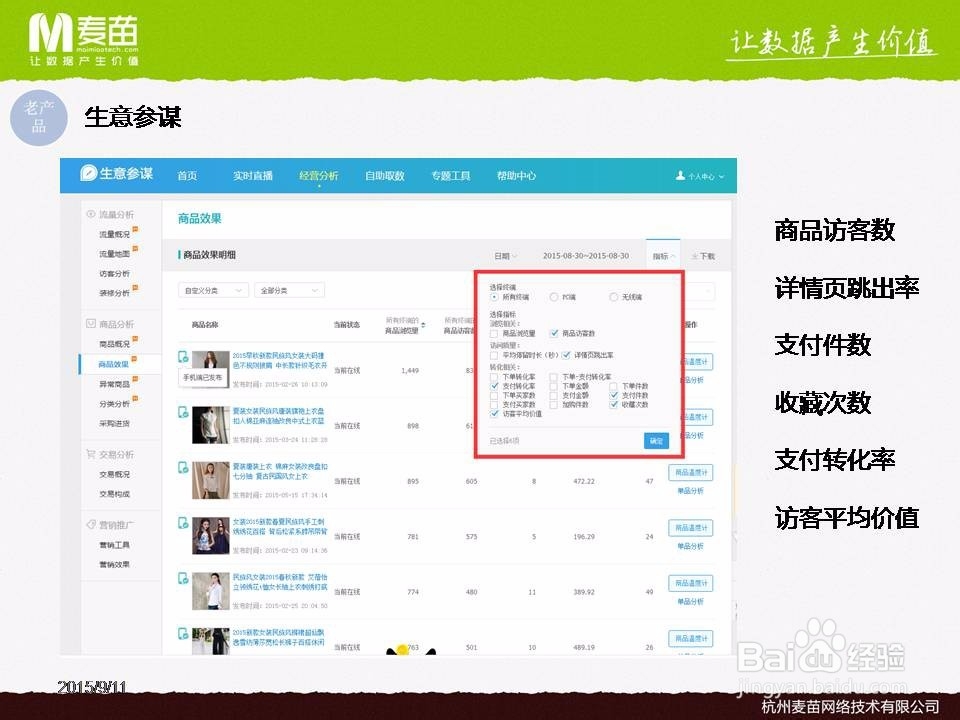
Task: Expand the 自定义分类 dropdown
Action: (x=213, y=290)
